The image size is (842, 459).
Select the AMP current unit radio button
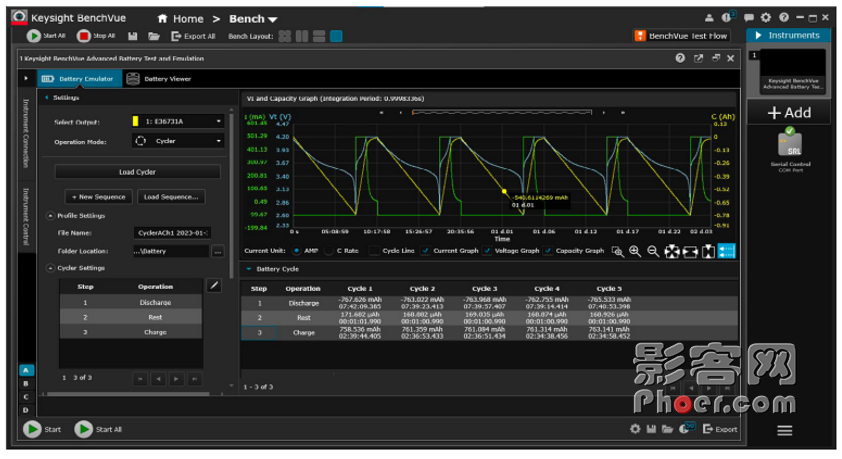click(296, 251)
